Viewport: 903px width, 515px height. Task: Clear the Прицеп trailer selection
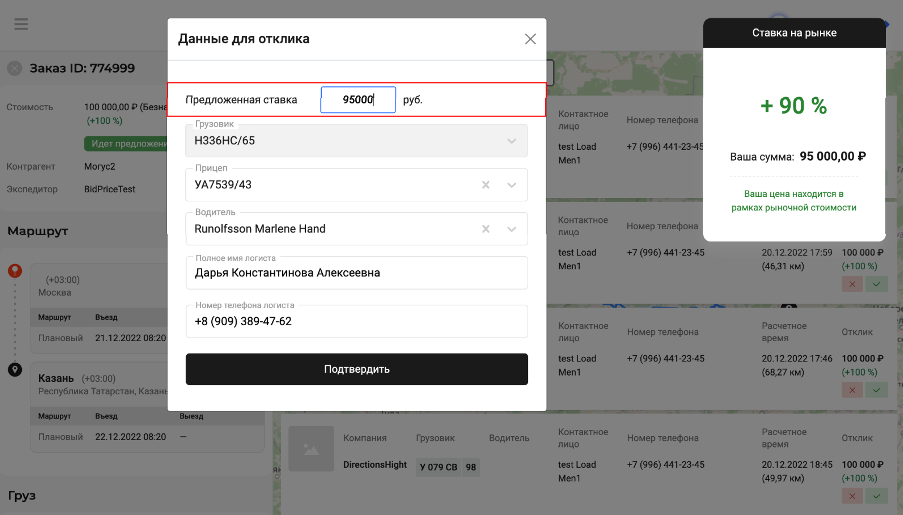pos(485,185)
